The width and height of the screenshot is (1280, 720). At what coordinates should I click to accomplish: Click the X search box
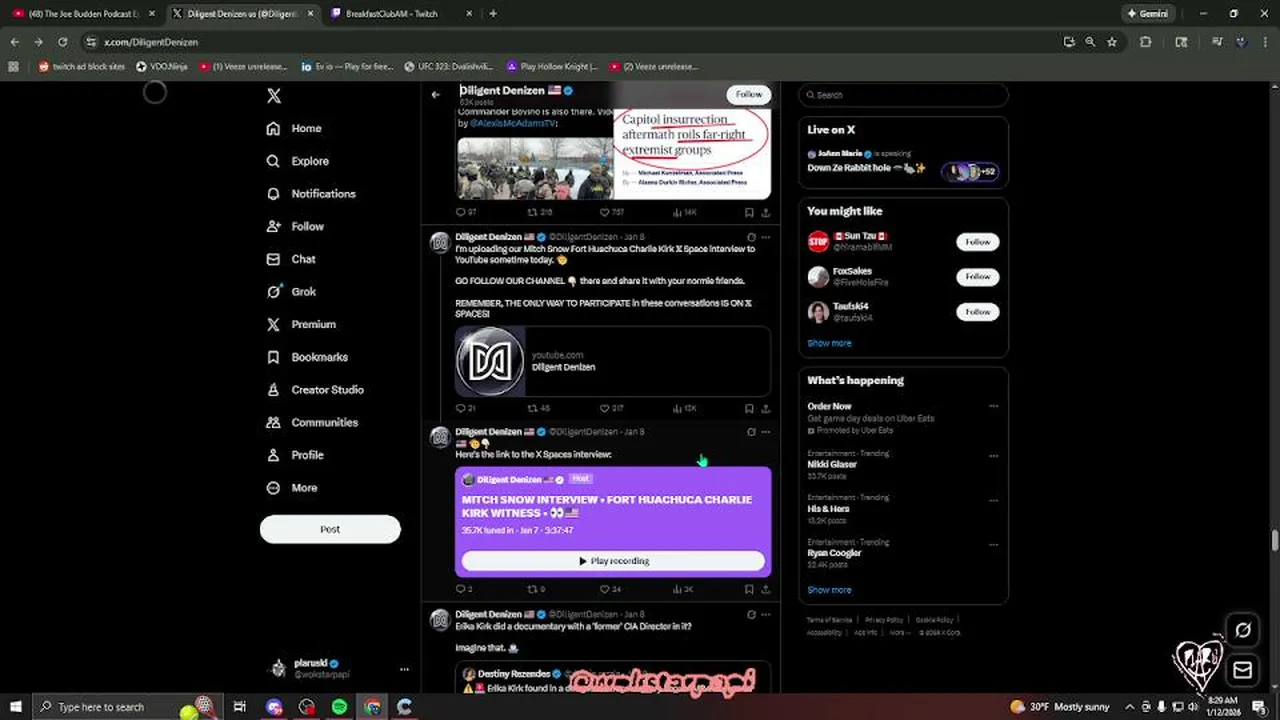(x=903, y=95)
